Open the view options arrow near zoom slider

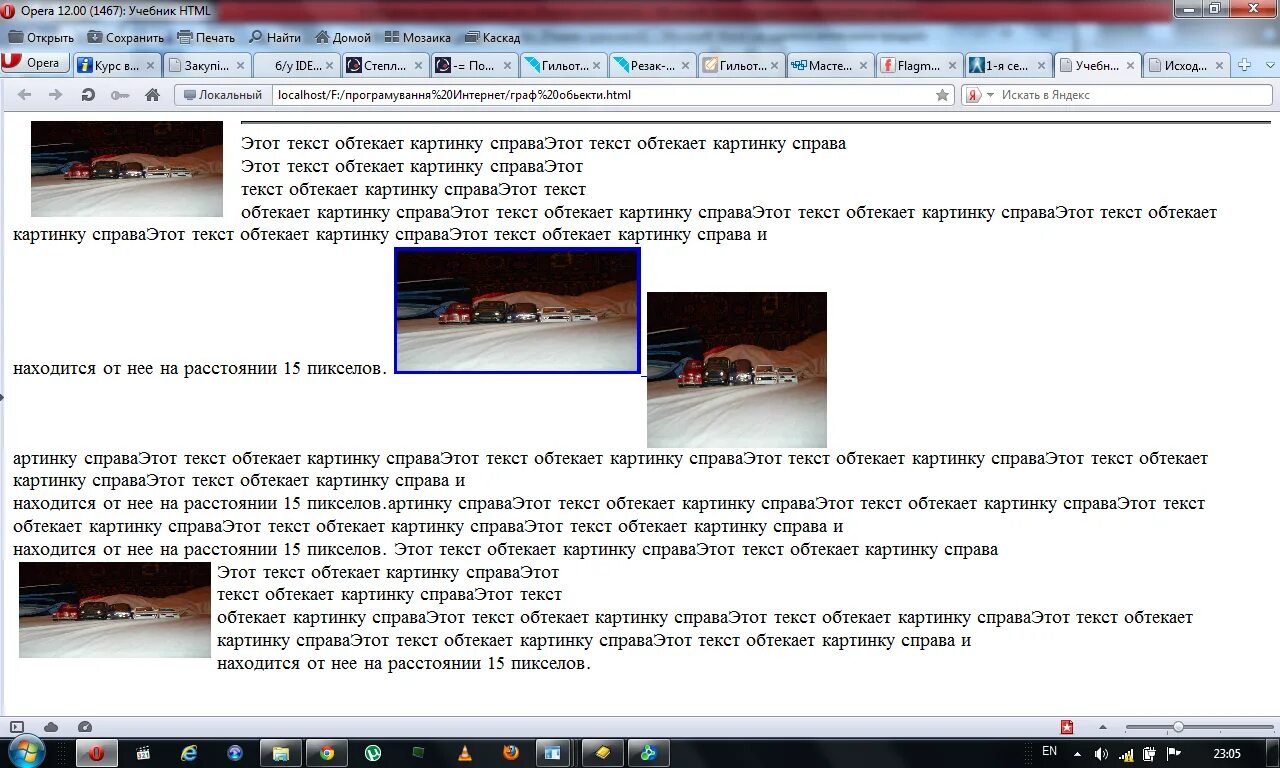1103,727
